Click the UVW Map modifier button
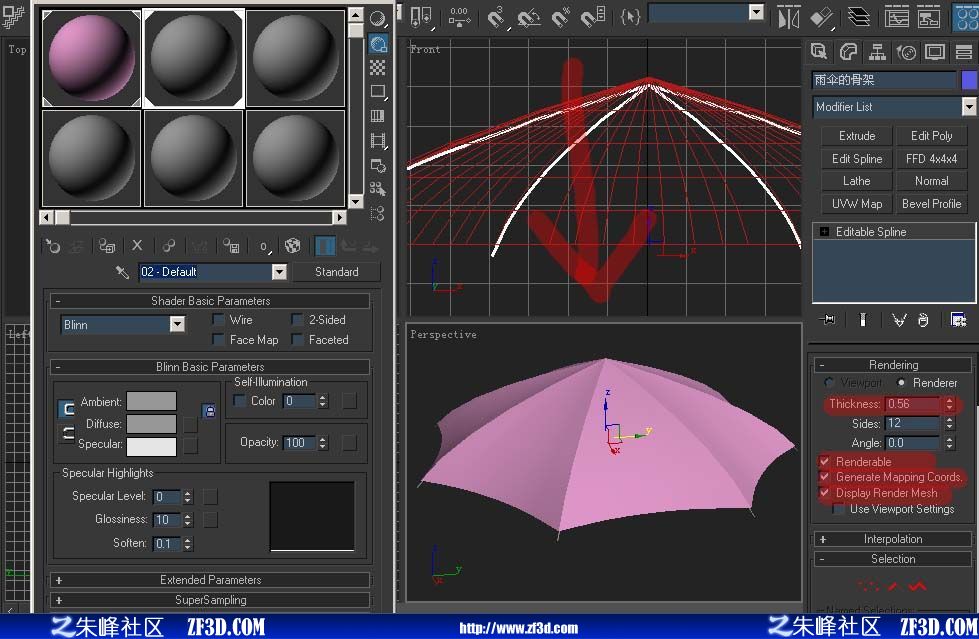This screenshot has width=979, height=639. click(857, 204)
